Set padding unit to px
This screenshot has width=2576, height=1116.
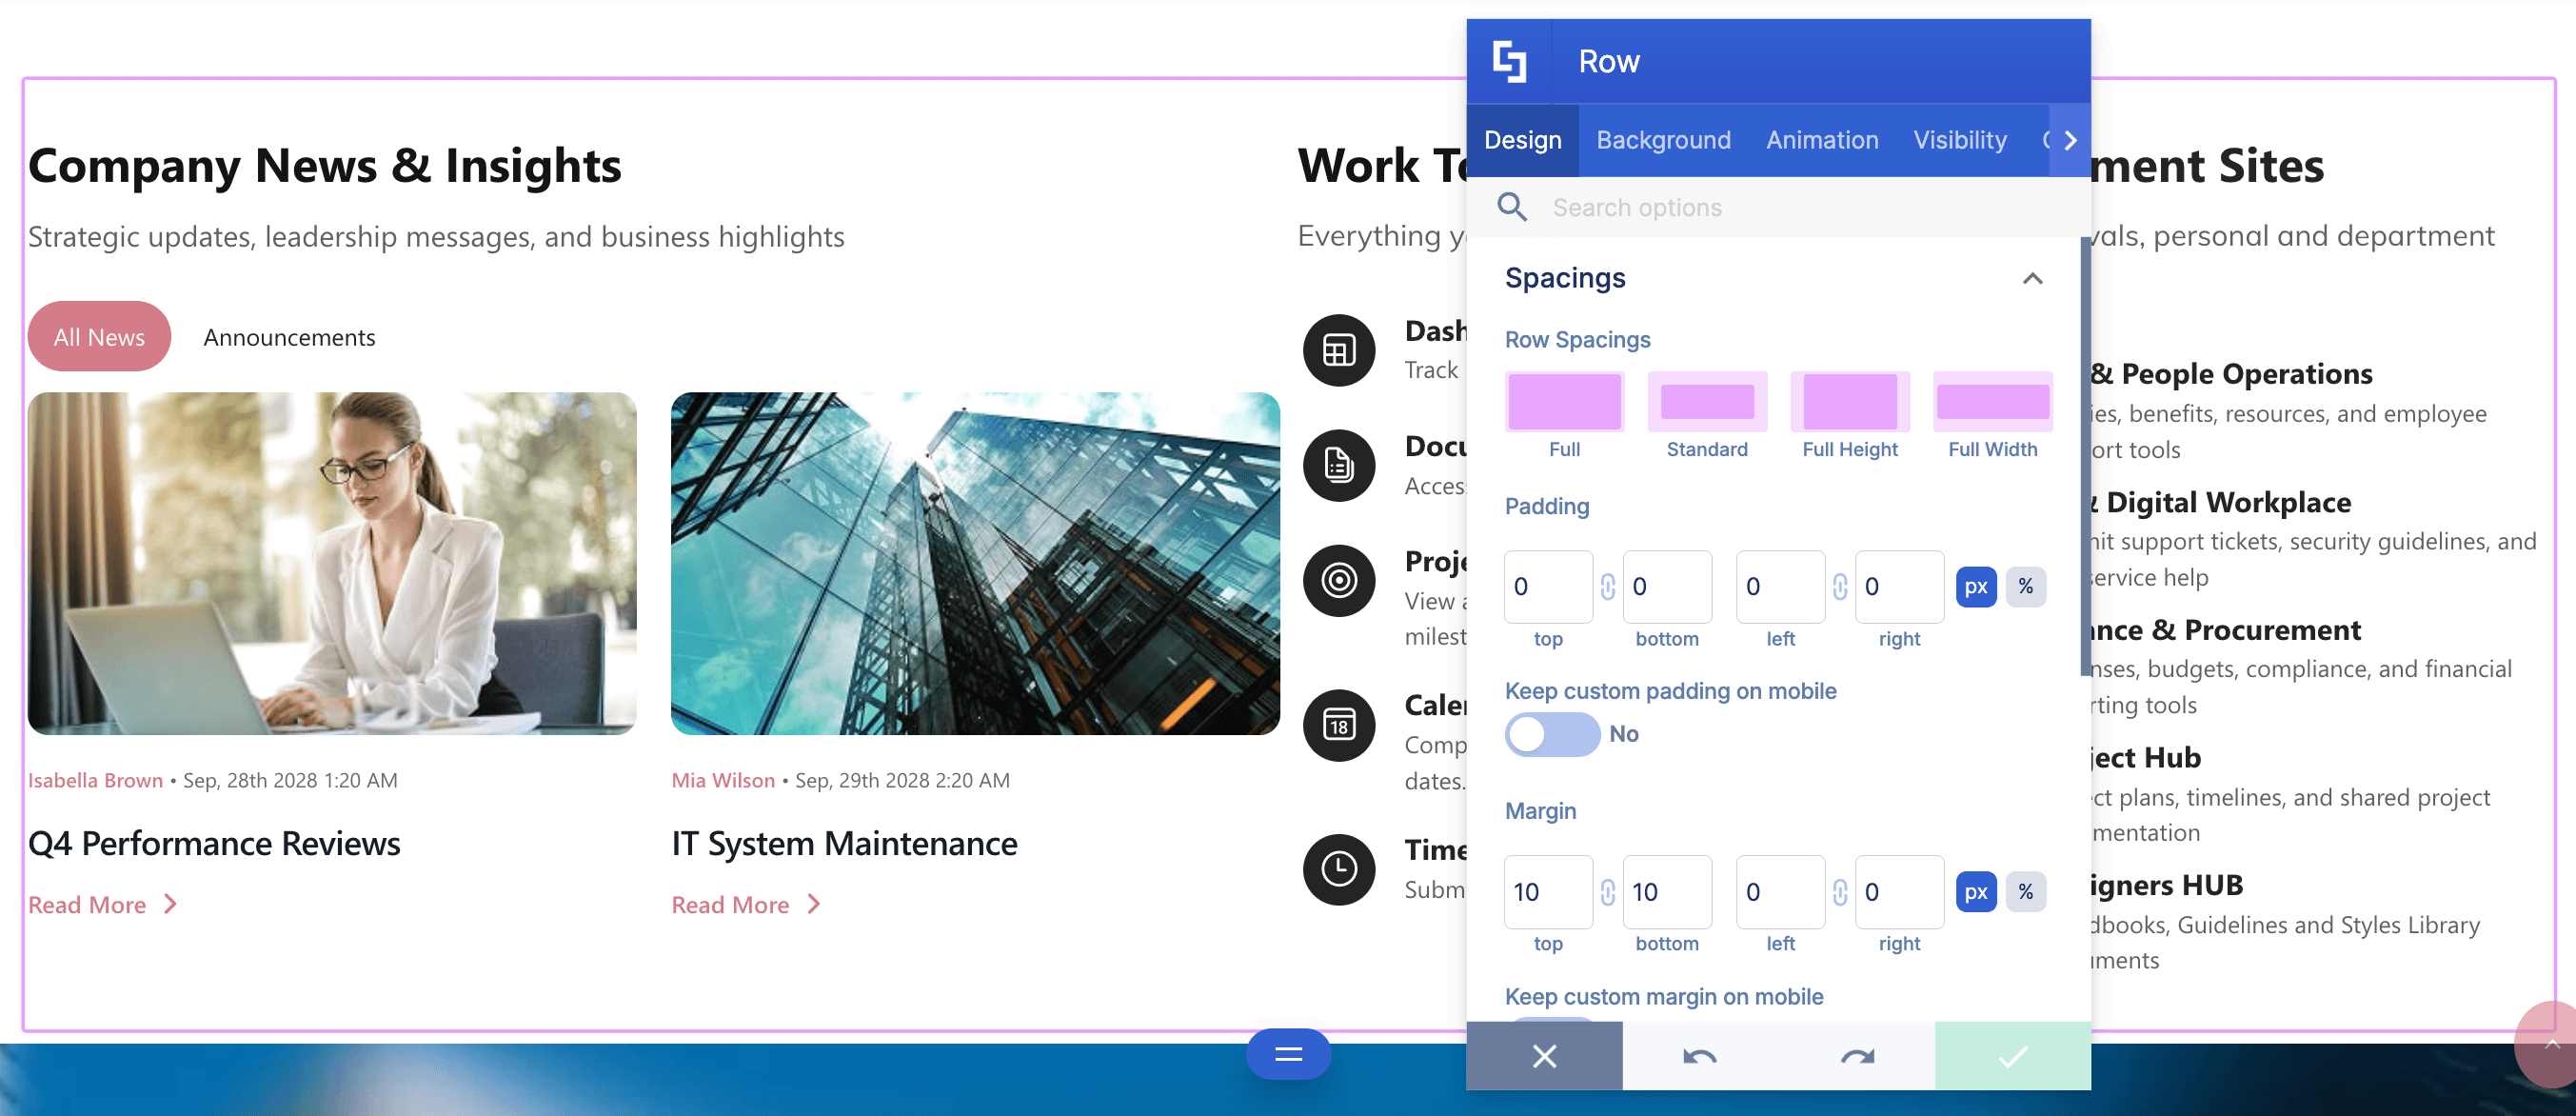click(1976, 586)
